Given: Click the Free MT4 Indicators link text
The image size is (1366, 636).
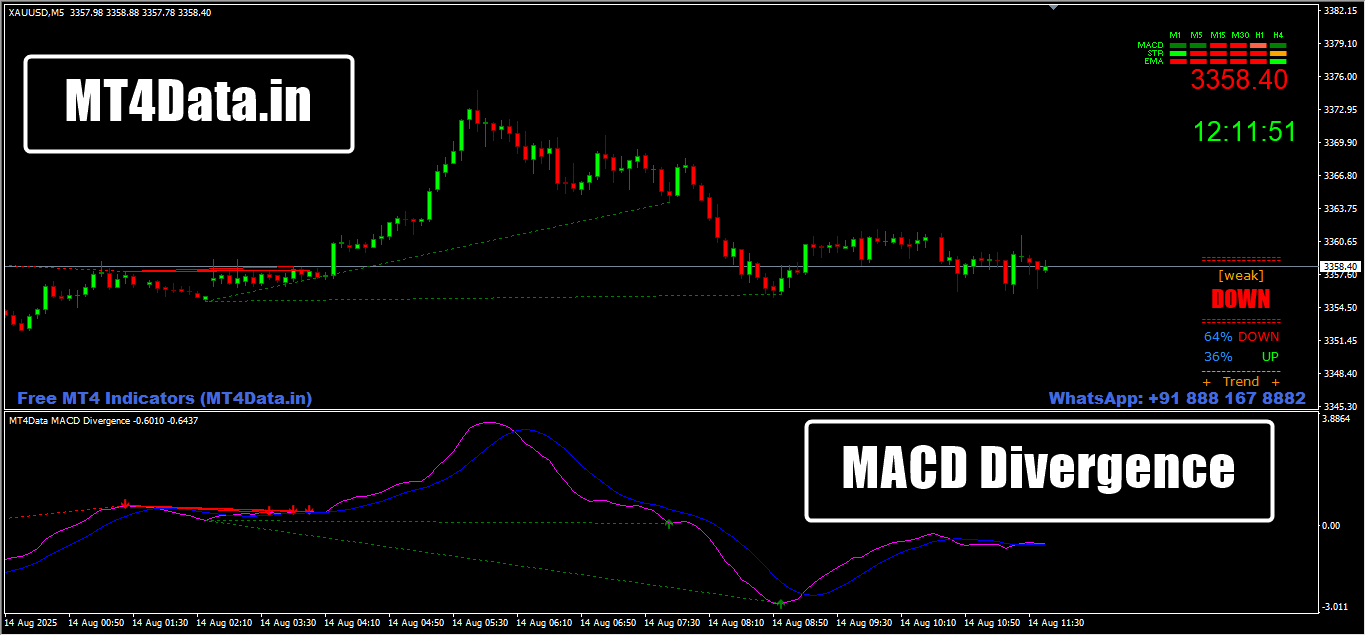Looking at the screenshot, I should [x=165, y=398].
